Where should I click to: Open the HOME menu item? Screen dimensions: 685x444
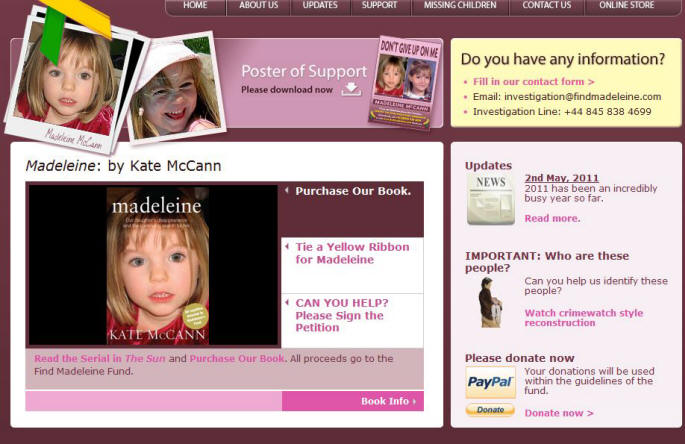pyautogui.click(x=196, y=6)
